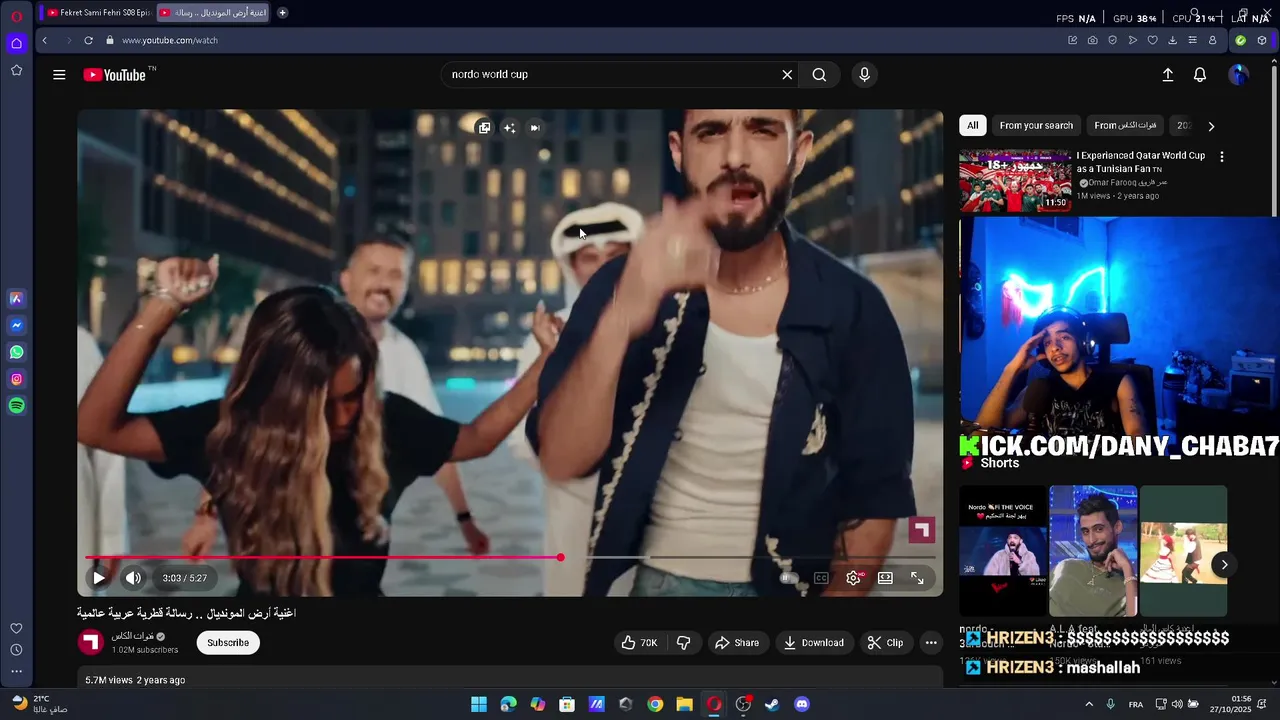The image size is (1280, 720).
Task: Dislike the video
Action: 684,643
